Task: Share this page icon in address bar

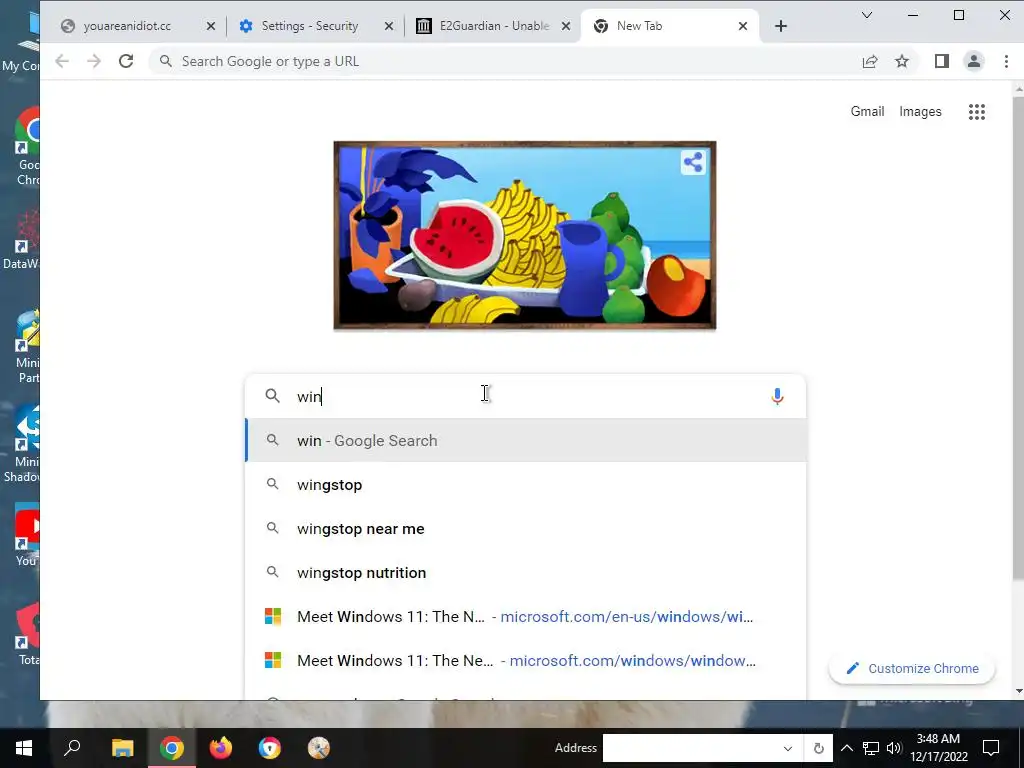Action: [870, 61]
